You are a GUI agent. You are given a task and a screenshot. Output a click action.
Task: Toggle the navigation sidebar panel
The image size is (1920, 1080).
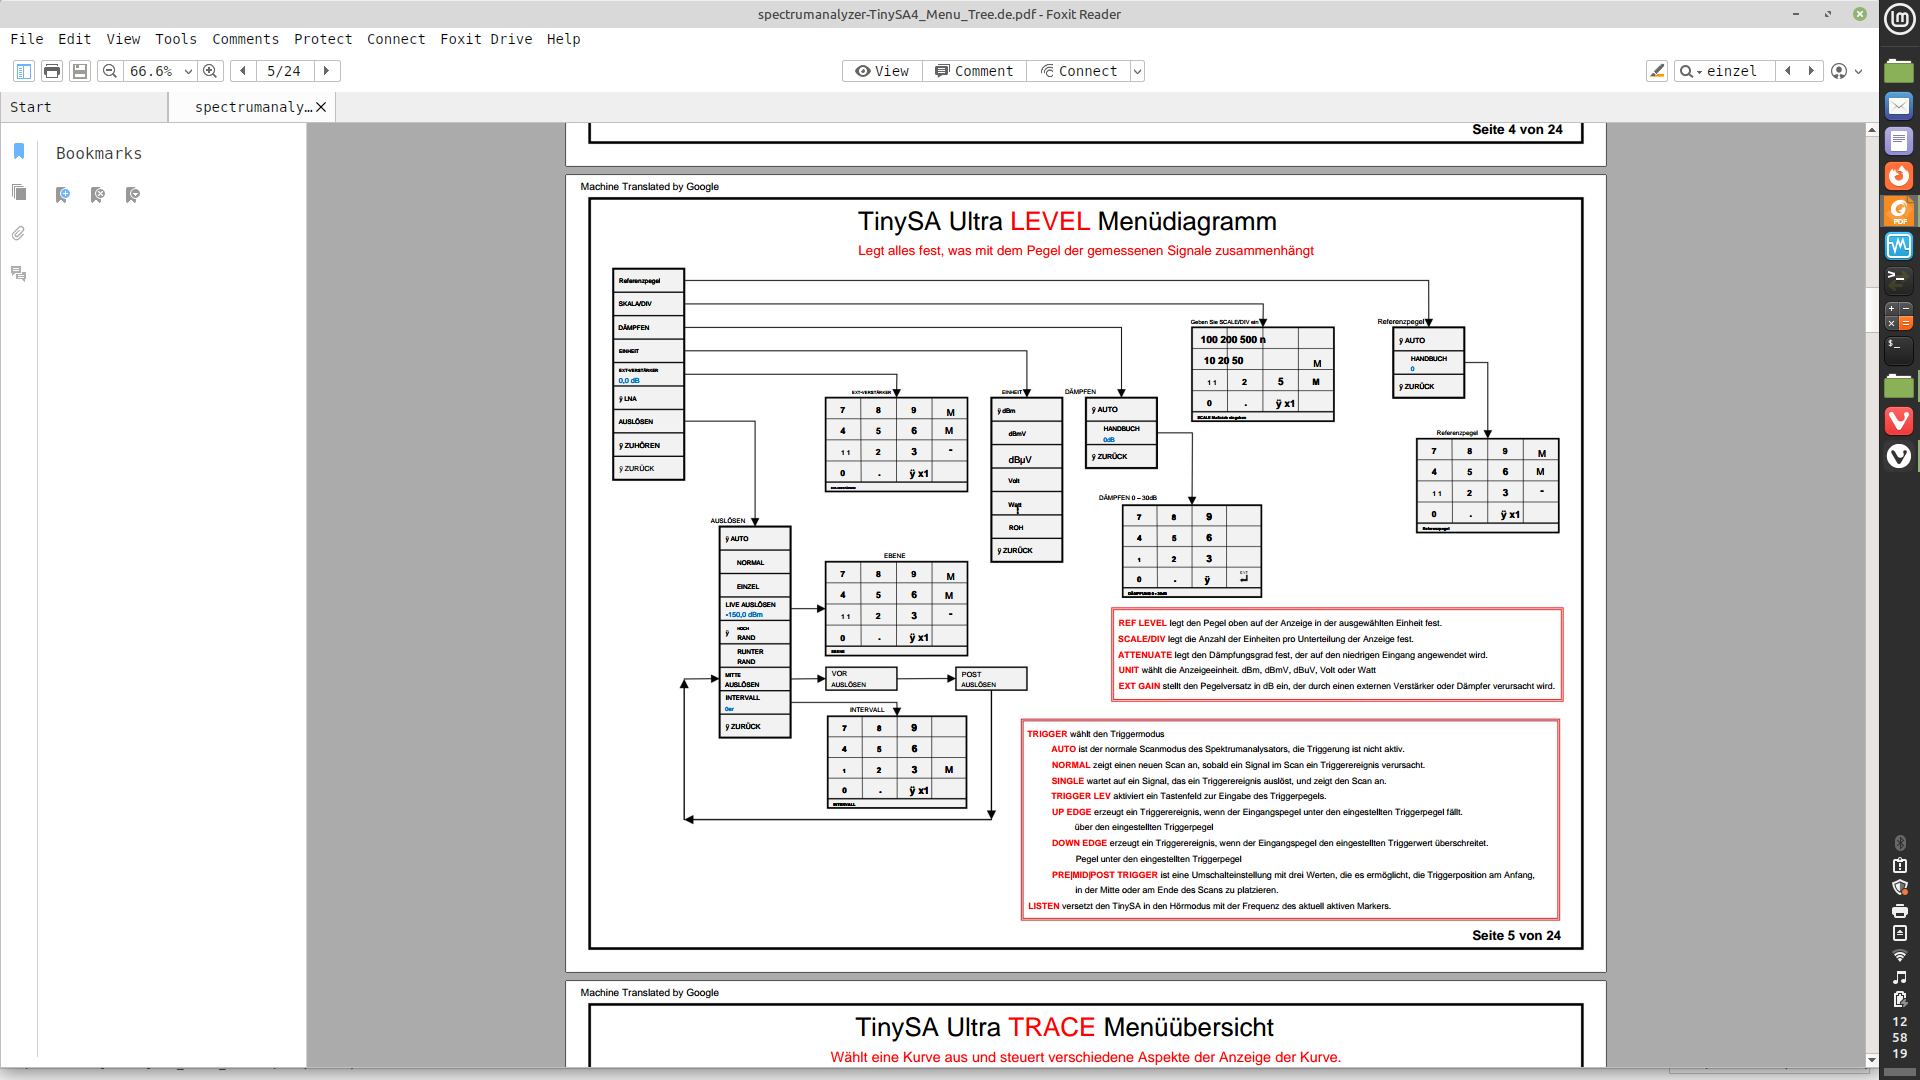[24, 71]
